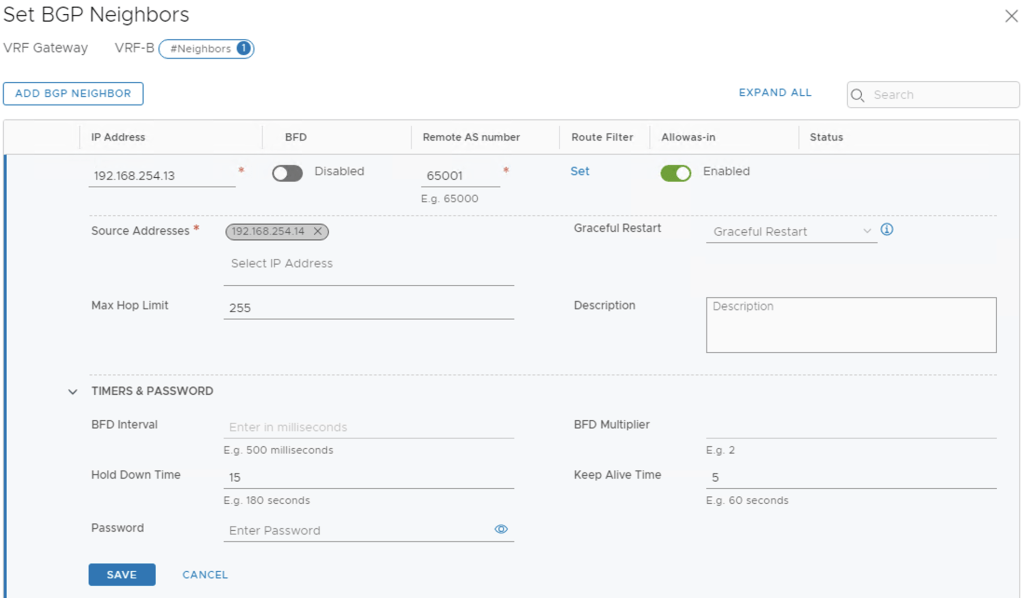1024x598 pixels.
Task: Open the Graceful Restart dropdown
Action: (790, 232)
